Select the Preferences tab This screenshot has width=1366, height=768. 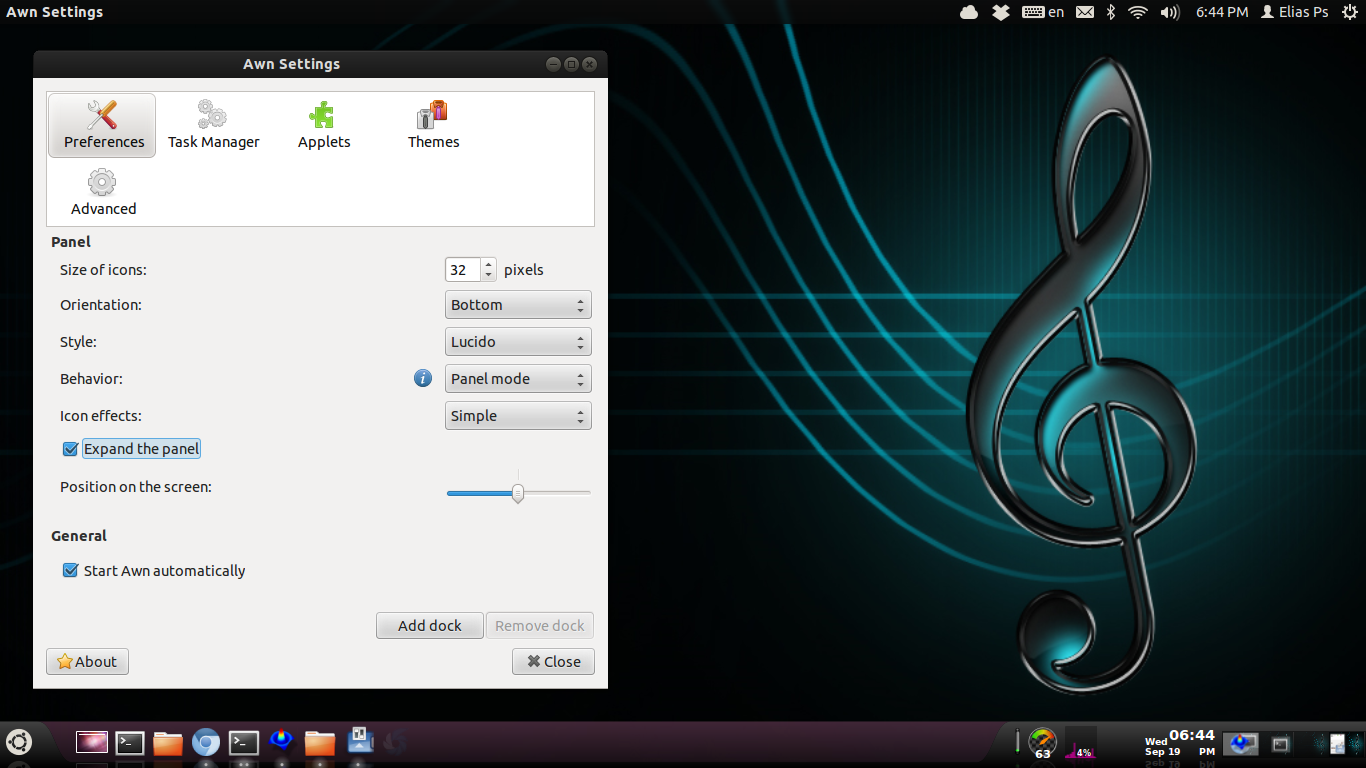tap(103, 125)
